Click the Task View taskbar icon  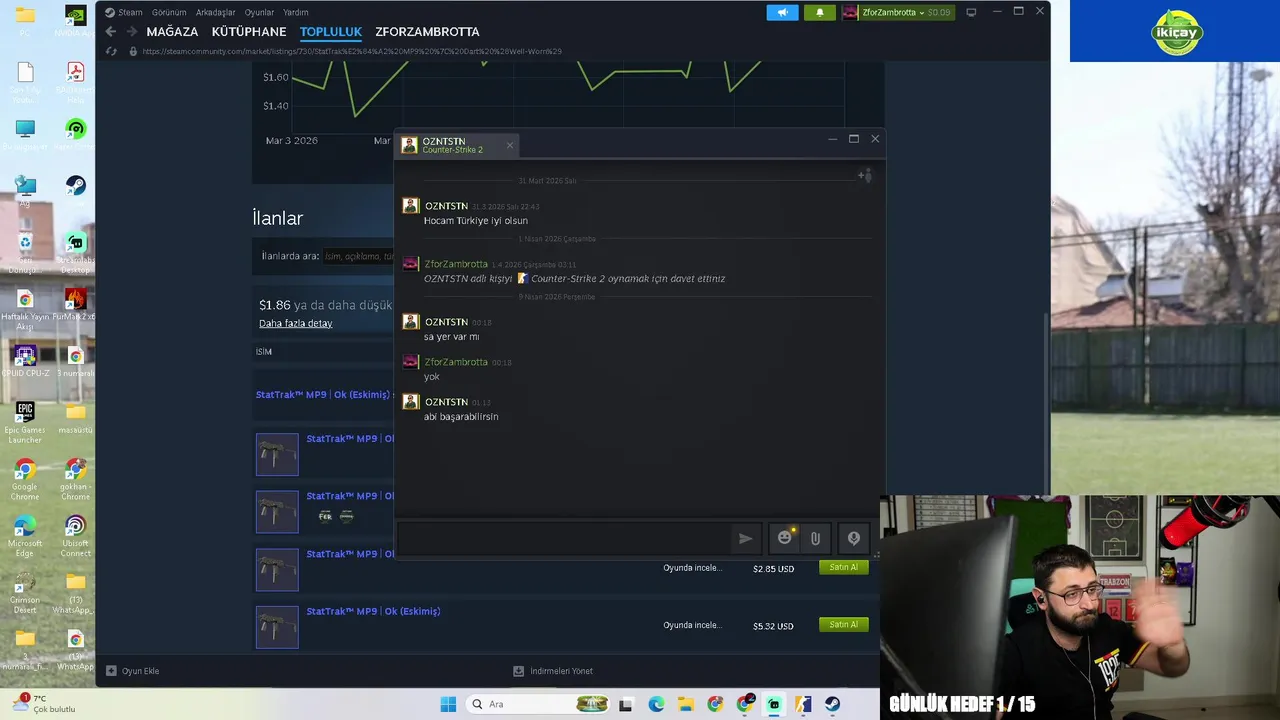[626, 704]
